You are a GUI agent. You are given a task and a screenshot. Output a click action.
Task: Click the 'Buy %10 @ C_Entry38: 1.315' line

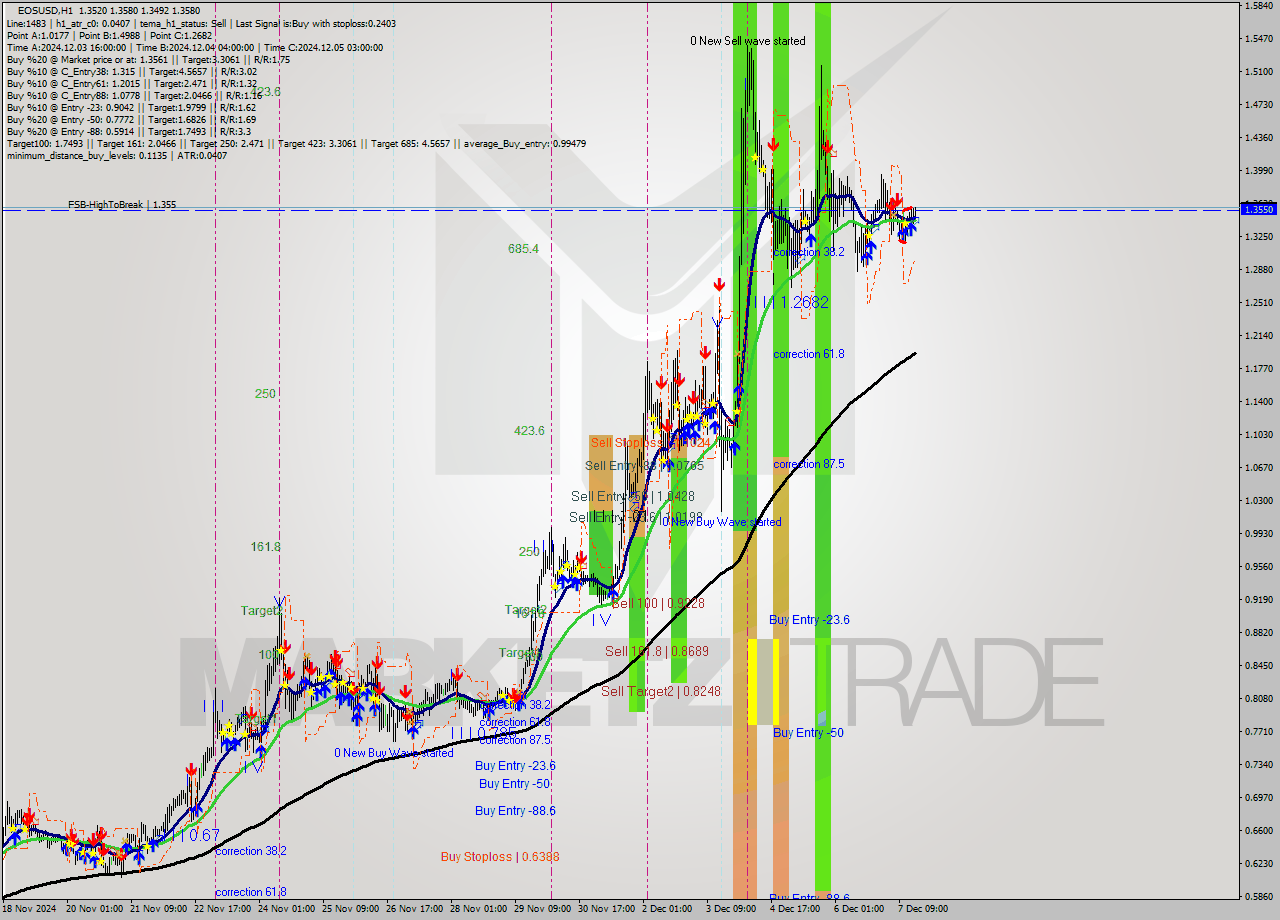point(131,71)
